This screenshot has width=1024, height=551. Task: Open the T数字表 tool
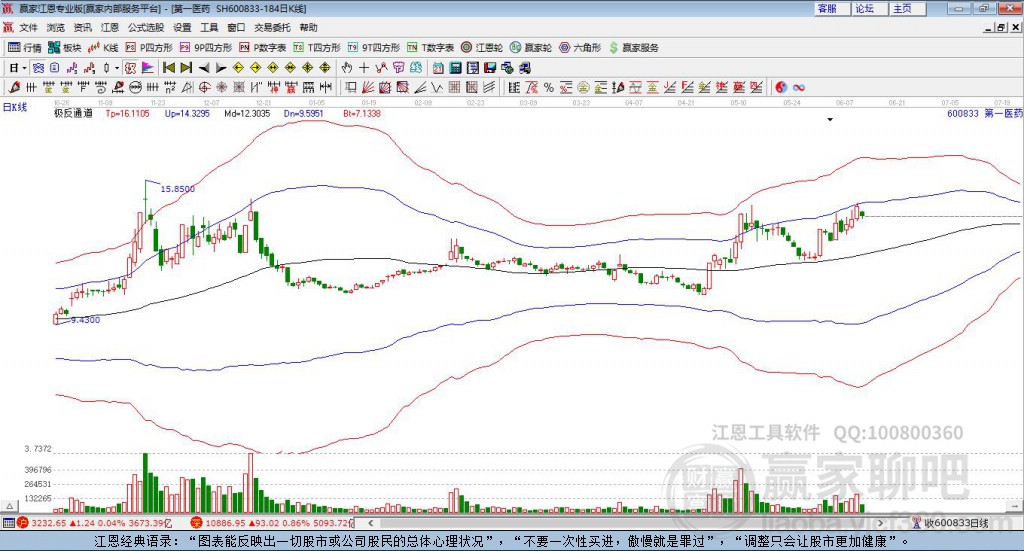pos(430,48)
